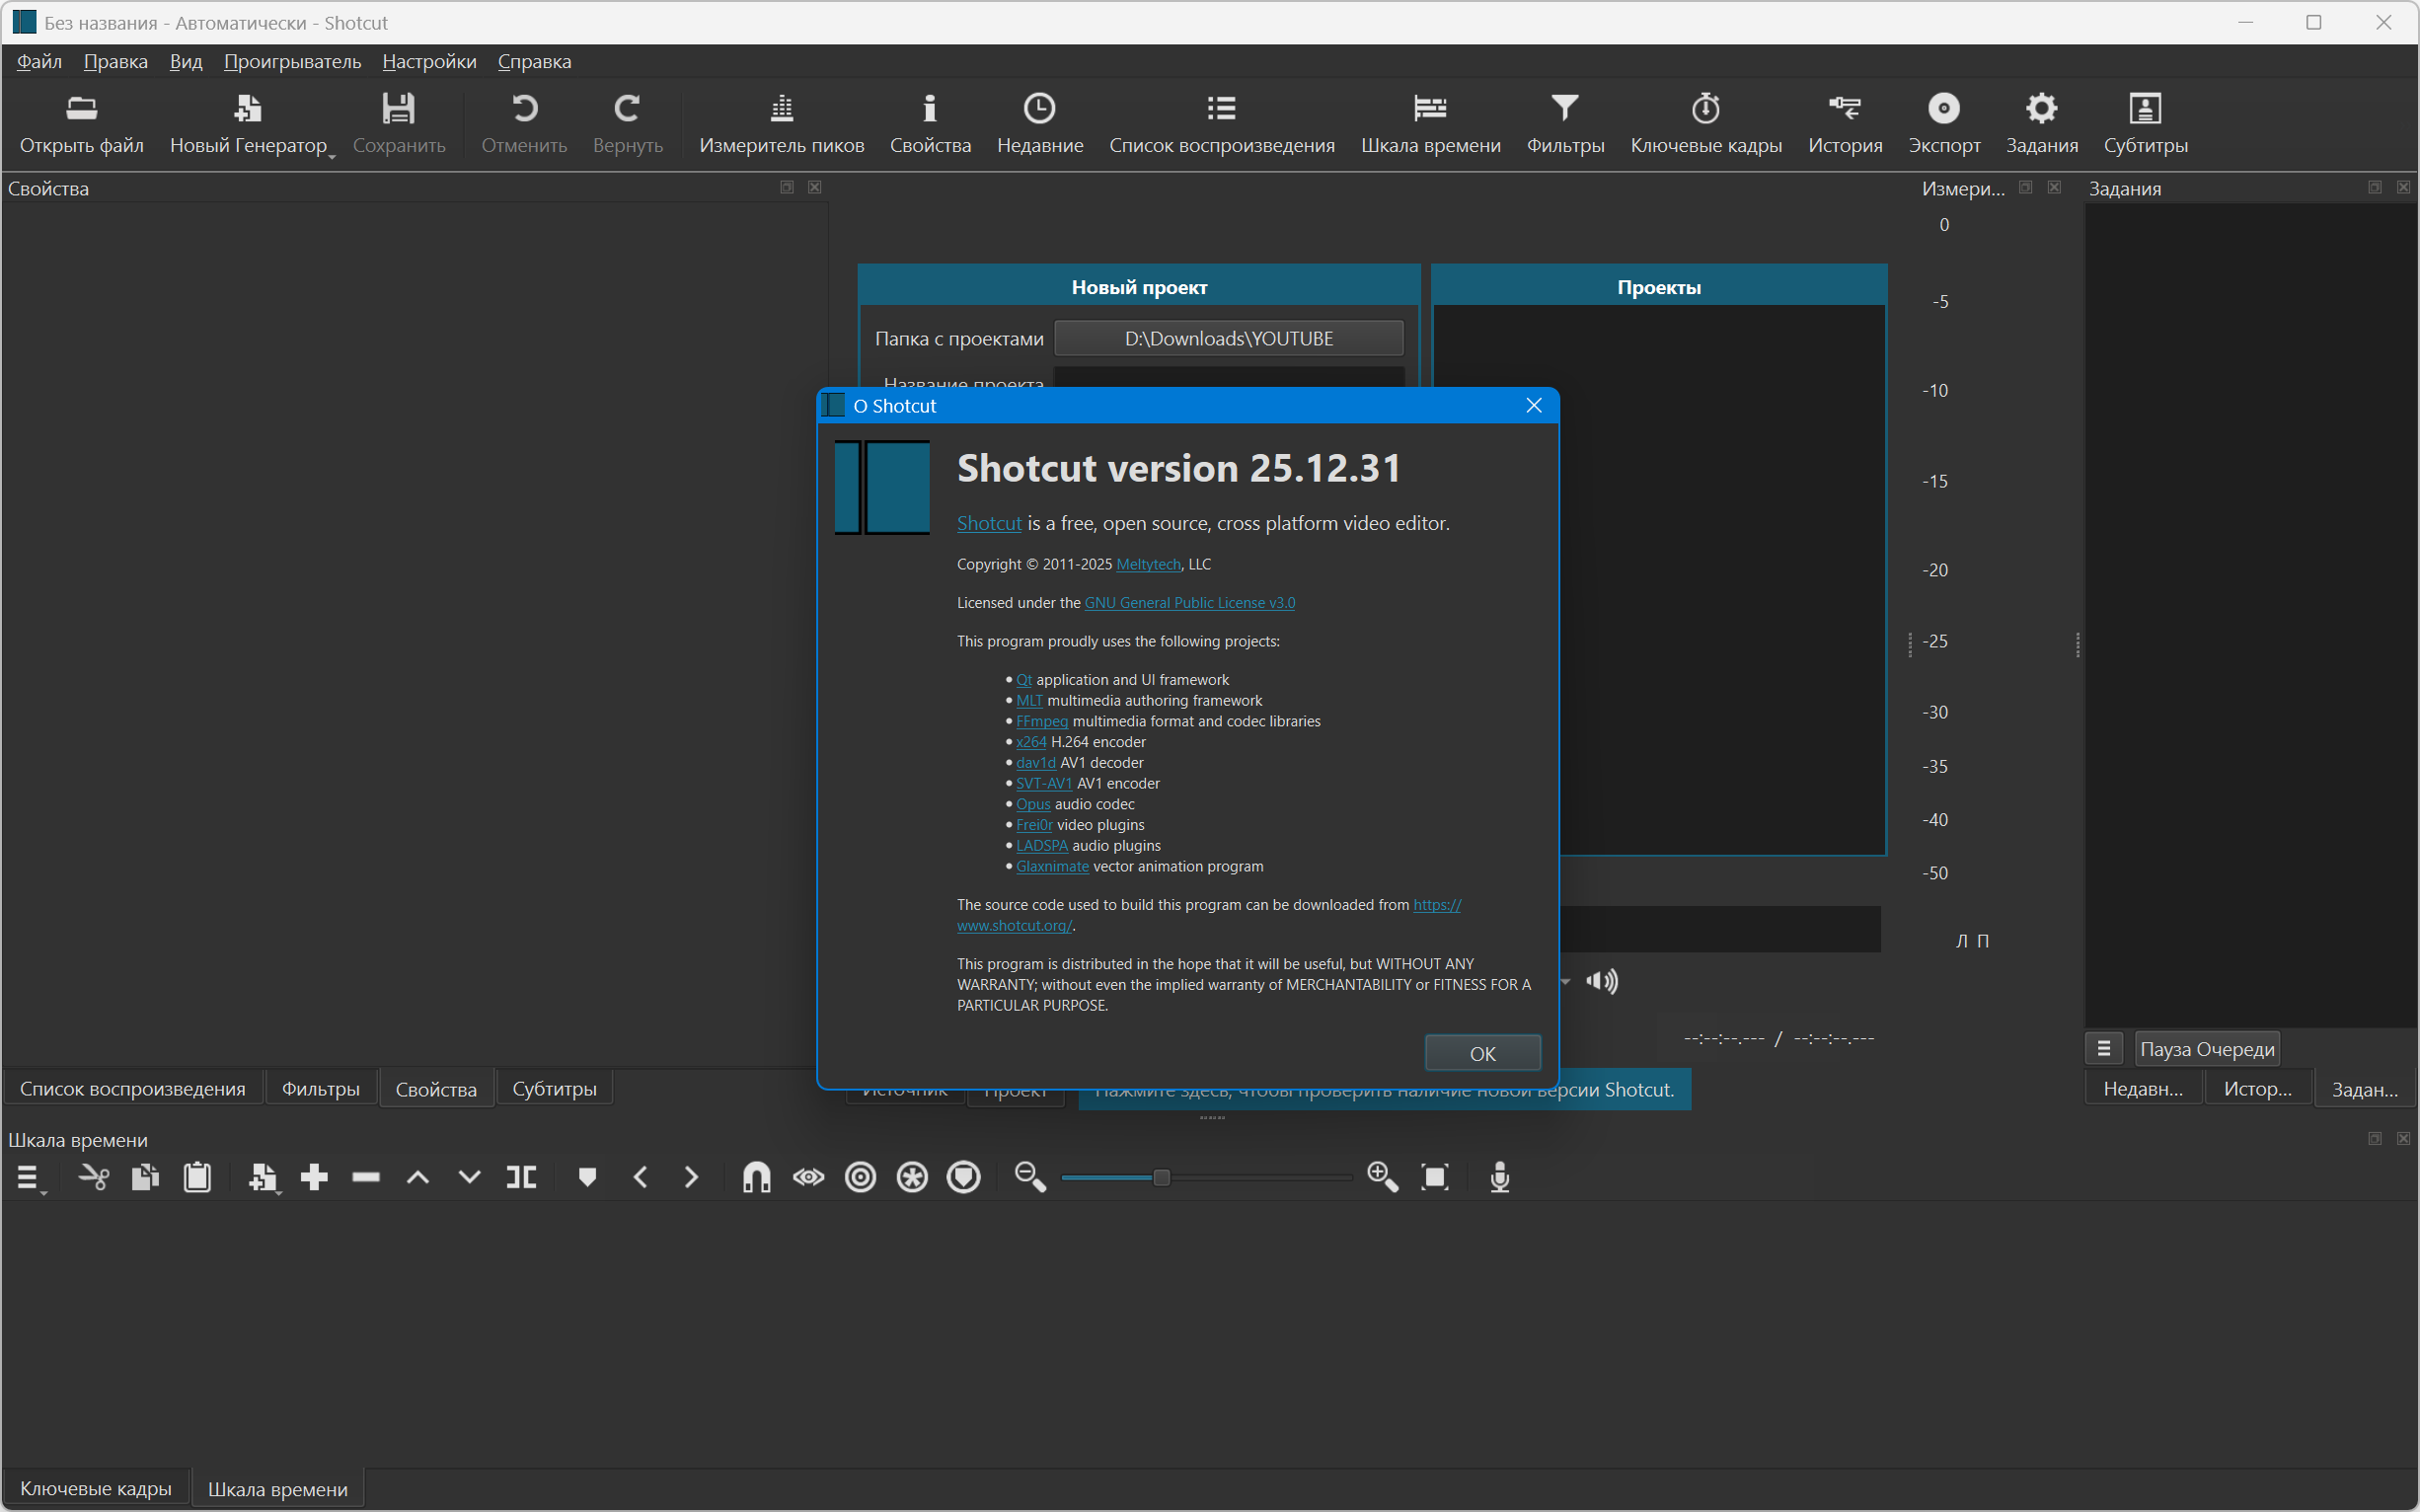This screenshot has height=1512, width=2420.
Task: Click the record audio microphone icon
Action: pos(1499,1177)
